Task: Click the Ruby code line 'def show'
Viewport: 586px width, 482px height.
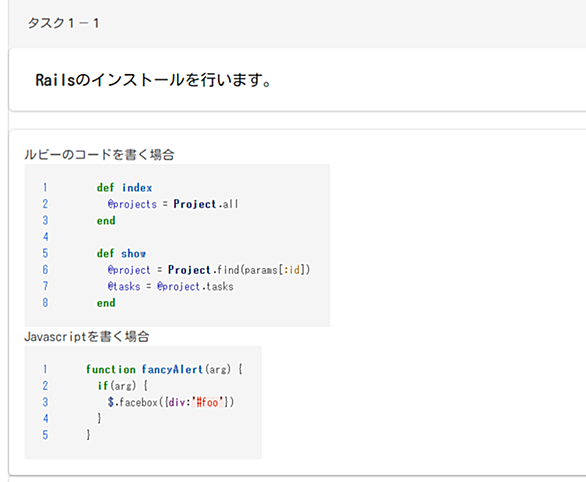Action: 121,253
